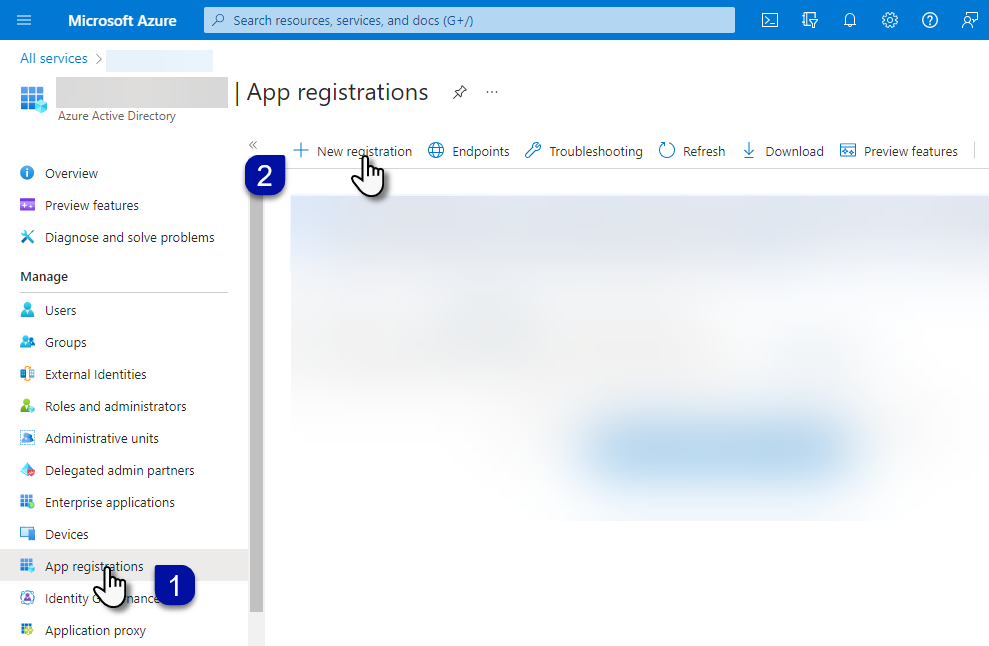Click the Endpoints text button
Screen dimensions: 989x646
coord(481,151)
